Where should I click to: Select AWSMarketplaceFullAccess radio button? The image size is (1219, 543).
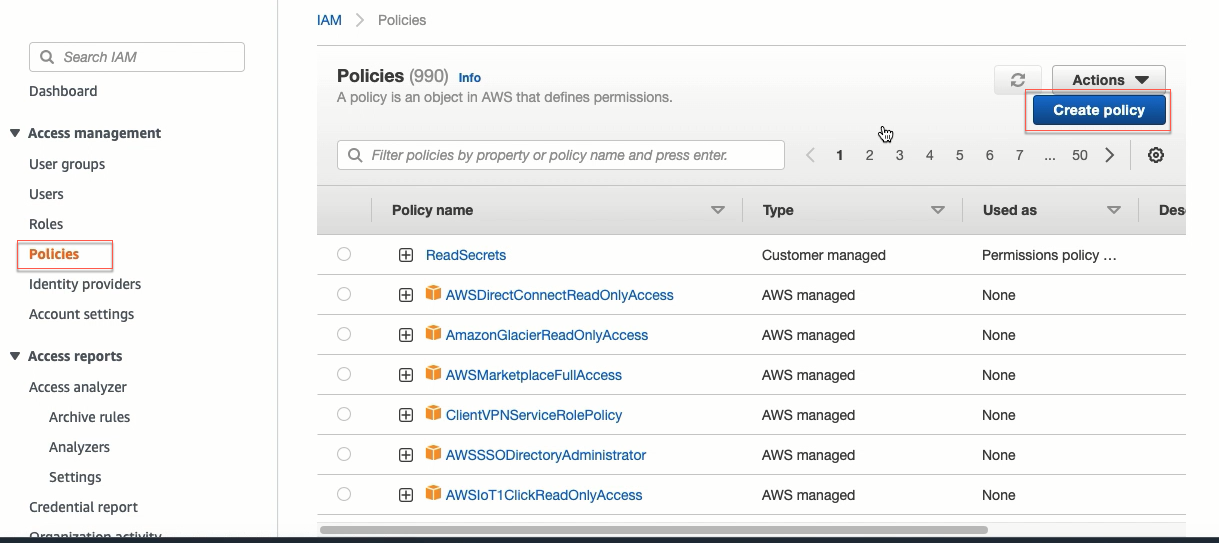pos(344,374)
